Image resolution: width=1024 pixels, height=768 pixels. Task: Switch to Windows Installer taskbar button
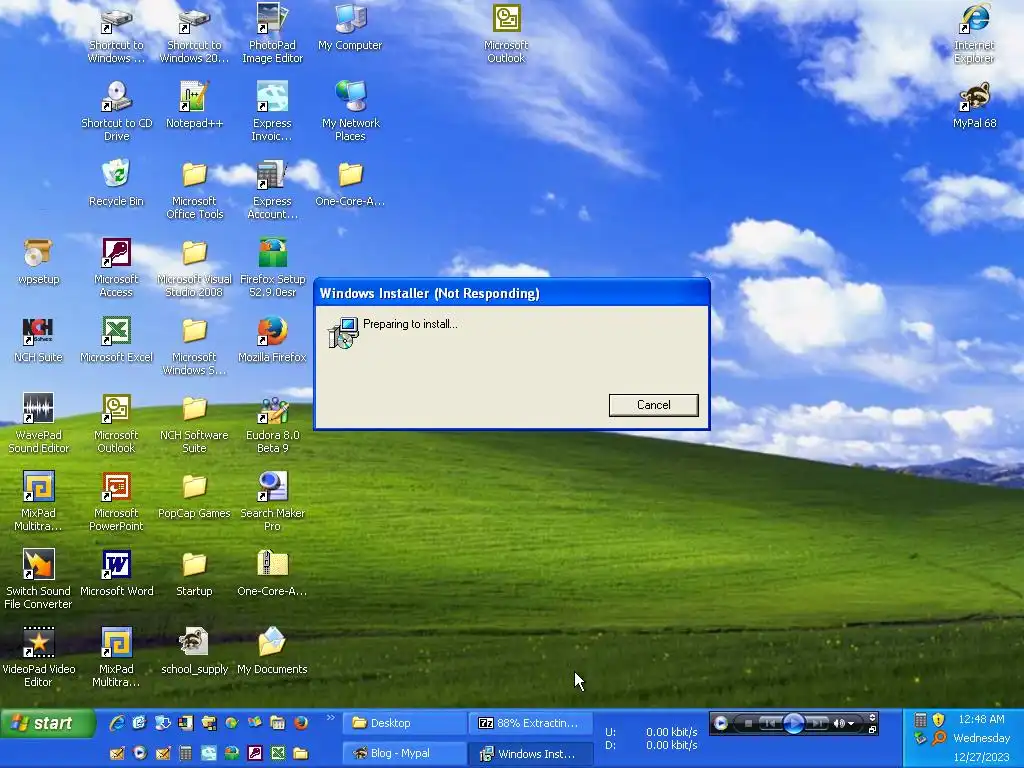(530, 753)
